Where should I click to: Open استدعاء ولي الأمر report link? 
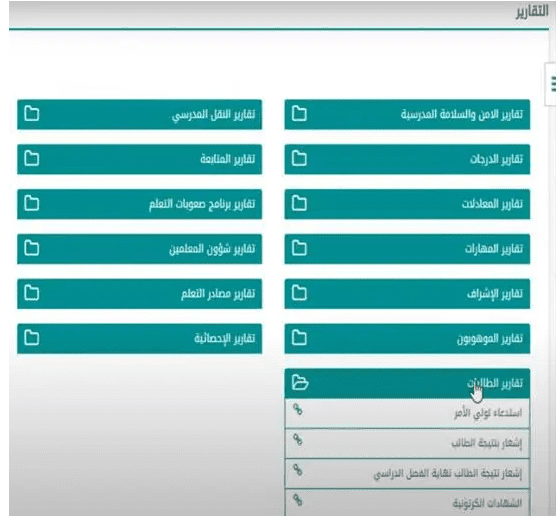click(x=407, y=413)
